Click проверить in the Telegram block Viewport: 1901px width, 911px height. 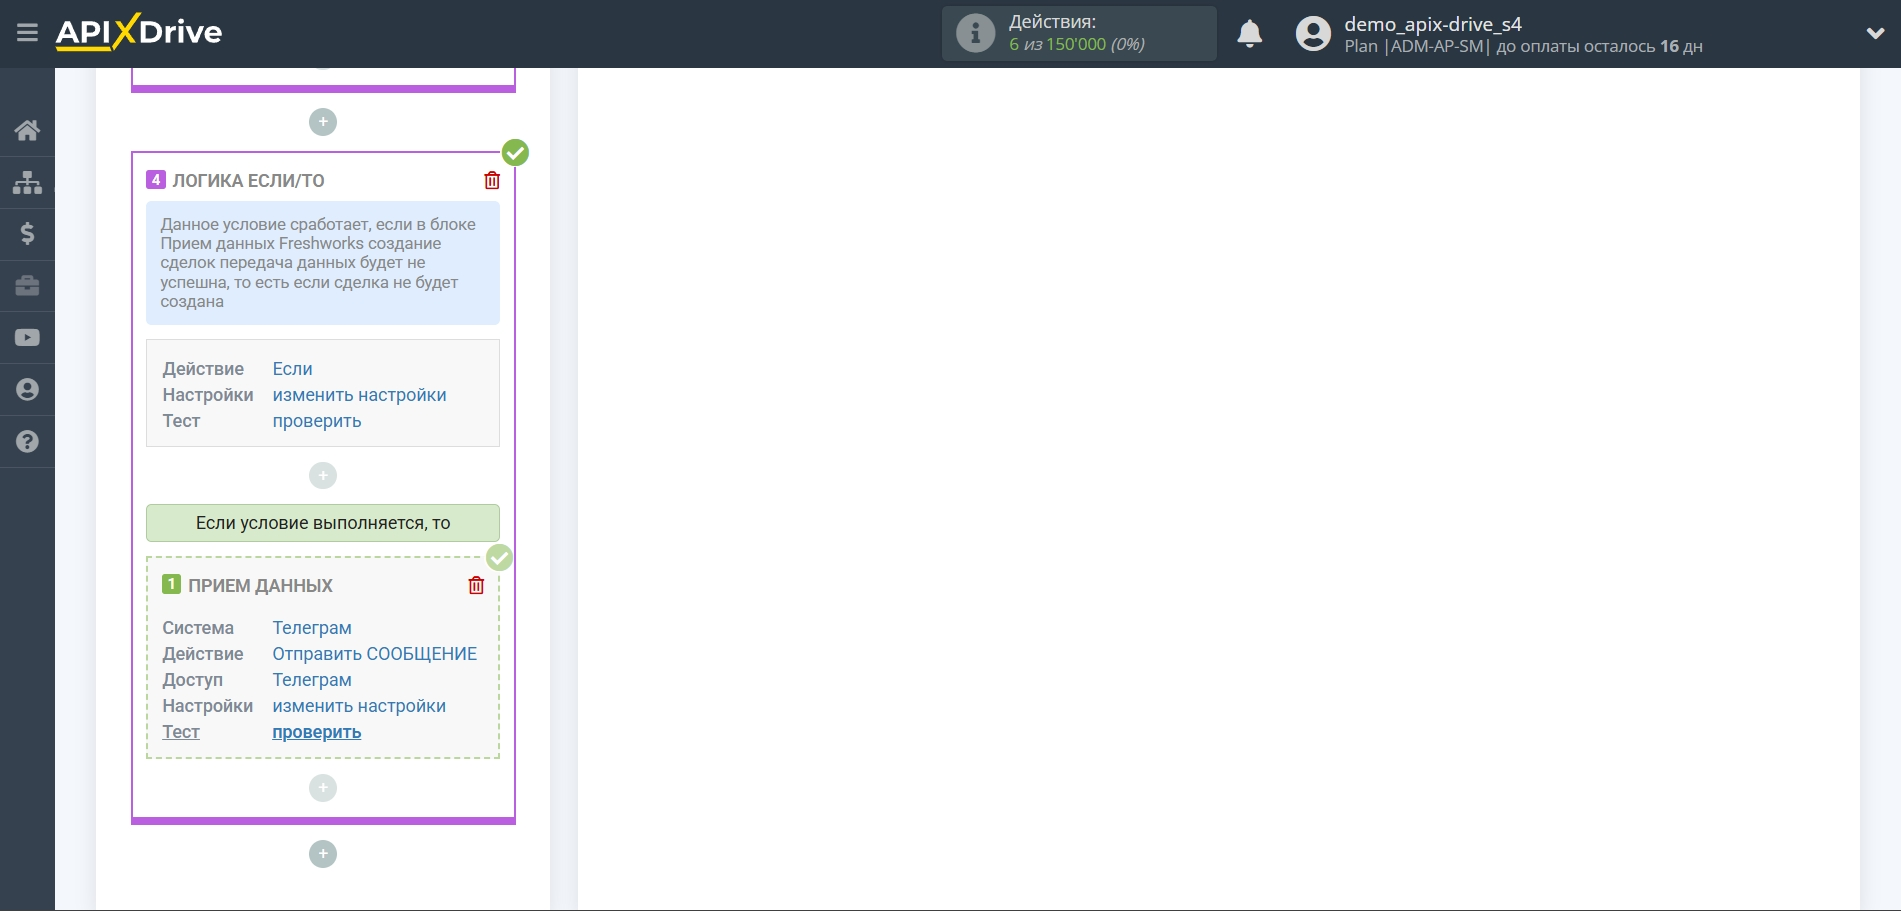[317, 732]
